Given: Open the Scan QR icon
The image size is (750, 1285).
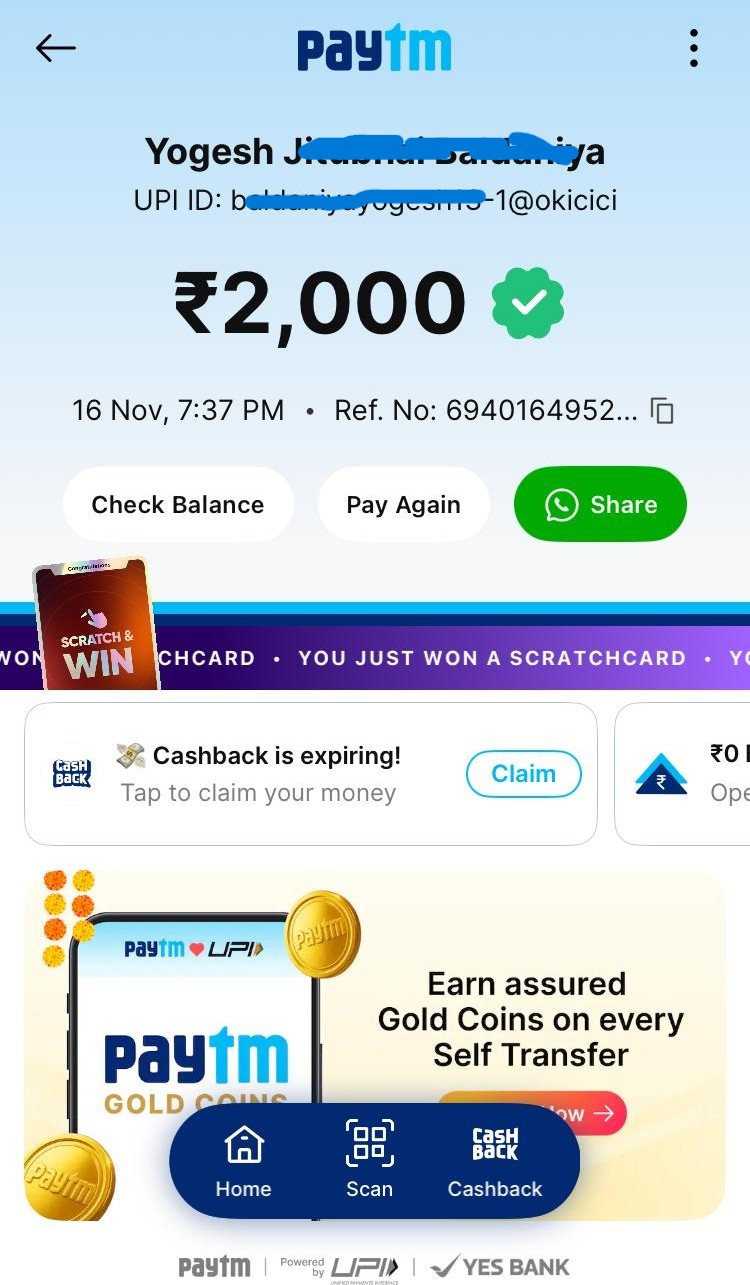Looking at the screenshot, I should 370,1160.
